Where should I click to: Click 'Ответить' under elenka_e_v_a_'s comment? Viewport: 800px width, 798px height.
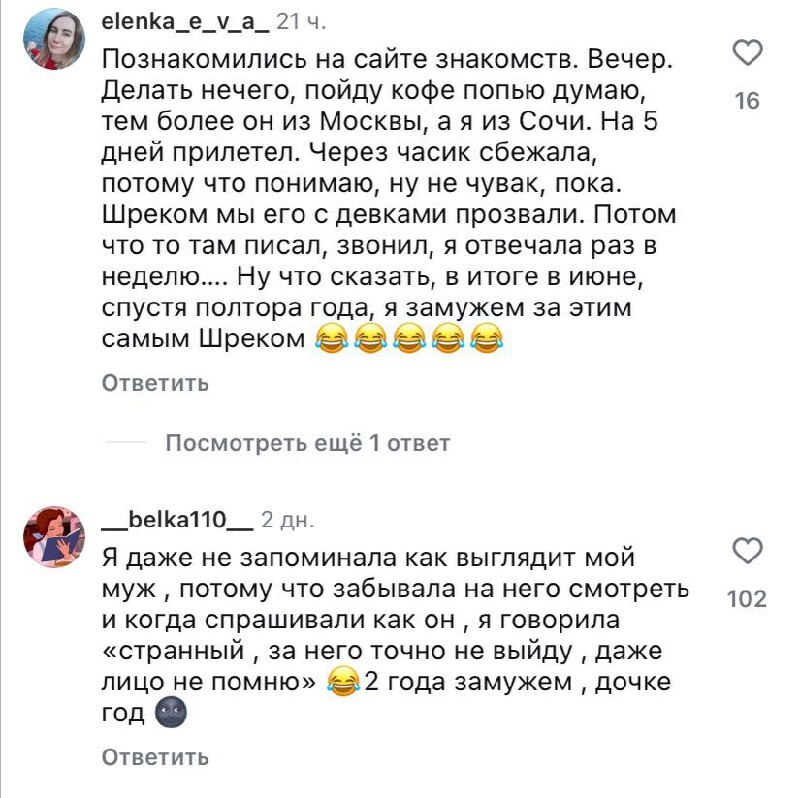[x=155, y=383]
